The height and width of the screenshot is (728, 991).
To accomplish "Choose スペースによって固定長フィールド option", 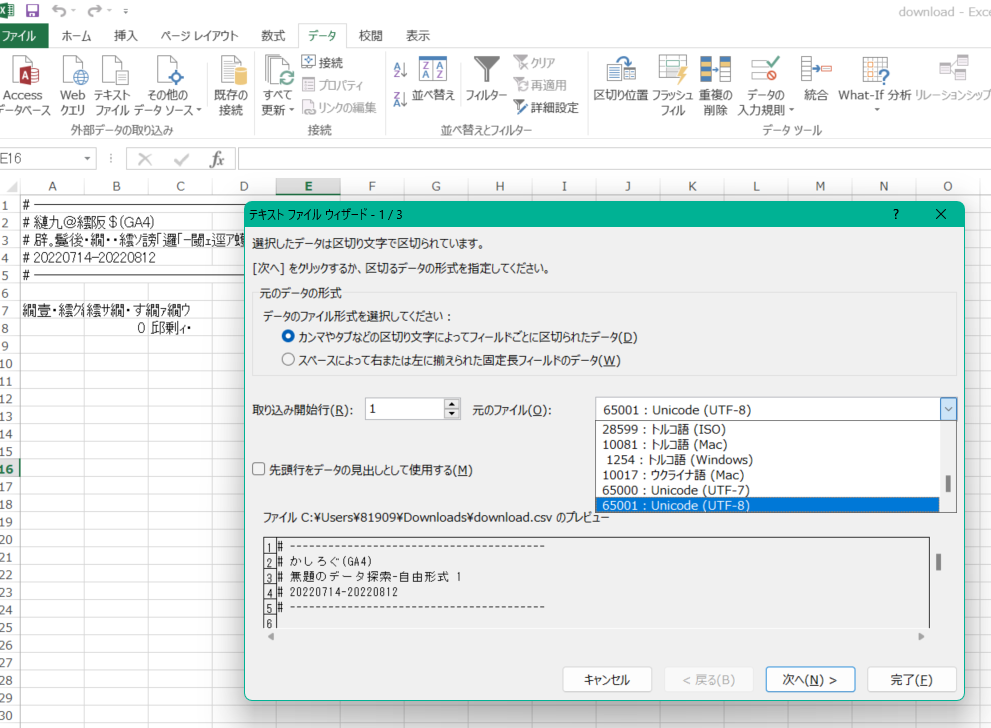I will click(289, 361).
